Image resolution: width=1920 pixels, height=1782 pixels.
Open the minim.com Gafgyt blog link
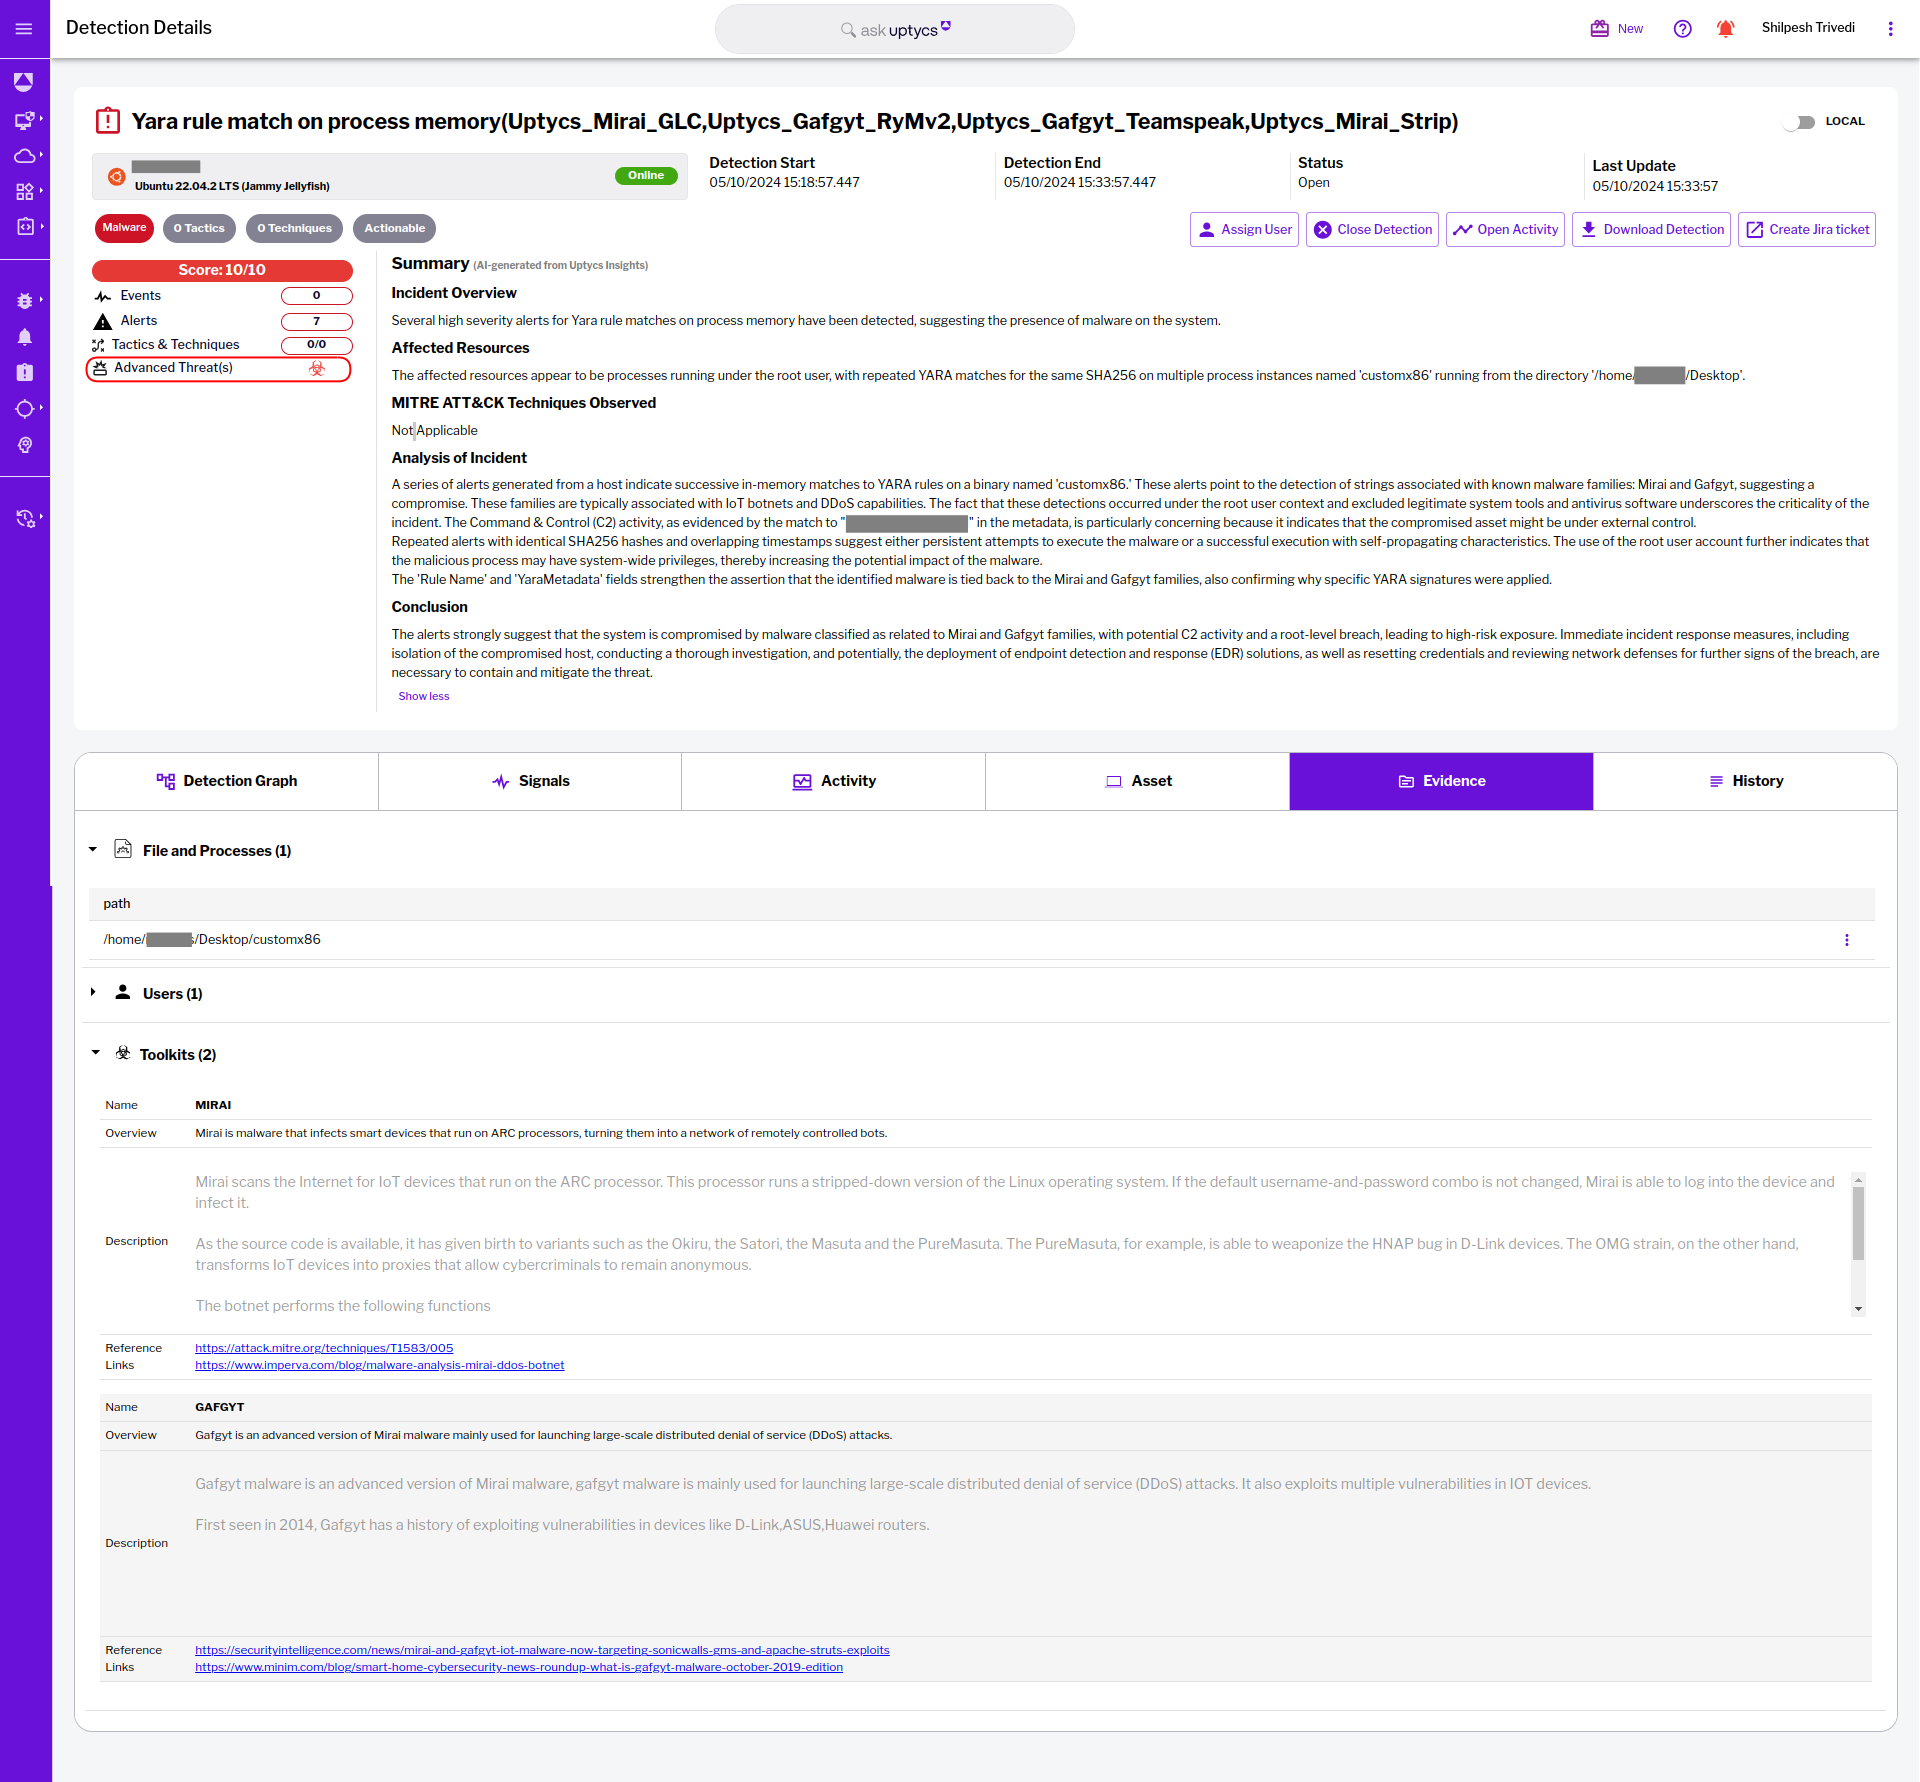coord(519,1667)
